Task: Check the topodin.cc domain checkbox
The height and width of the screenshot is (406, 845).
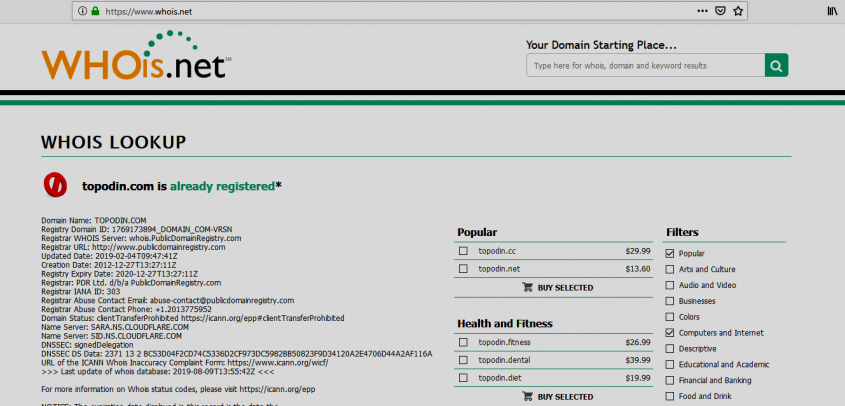Action: [463, 251]
